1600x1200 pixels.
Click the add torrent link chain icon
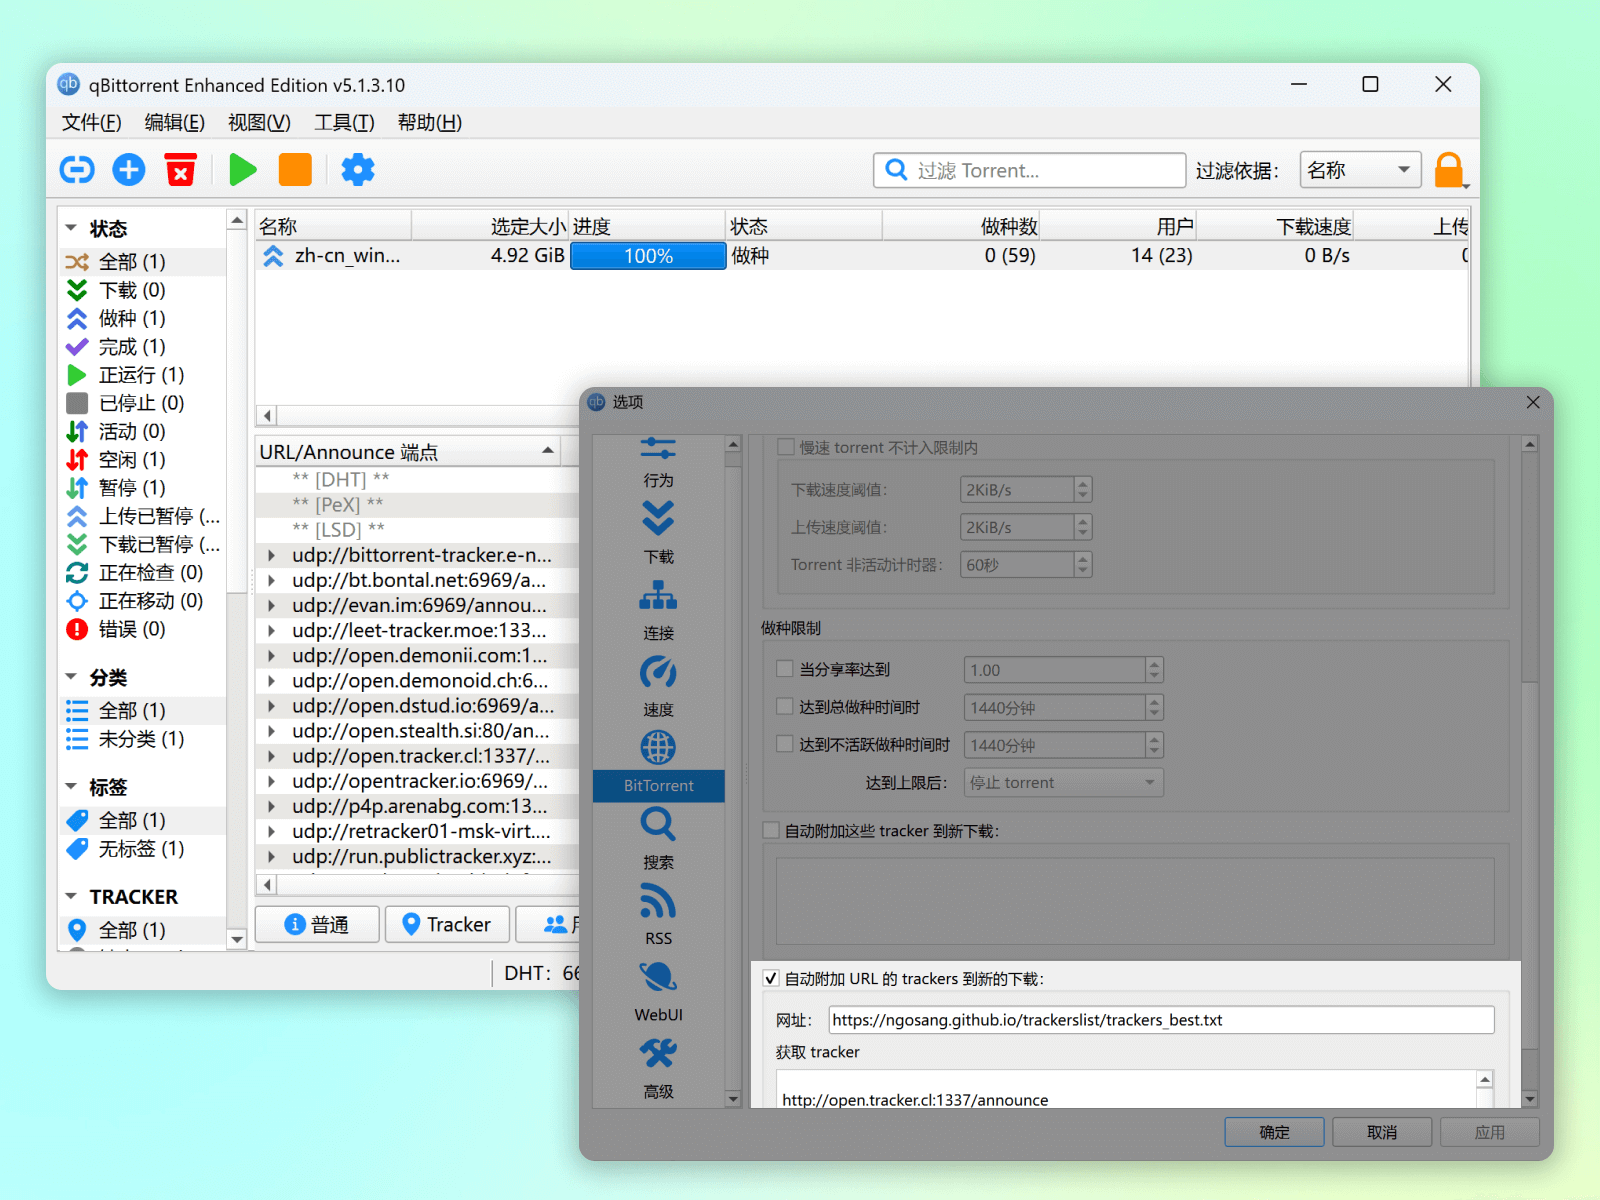coord(77,170)
